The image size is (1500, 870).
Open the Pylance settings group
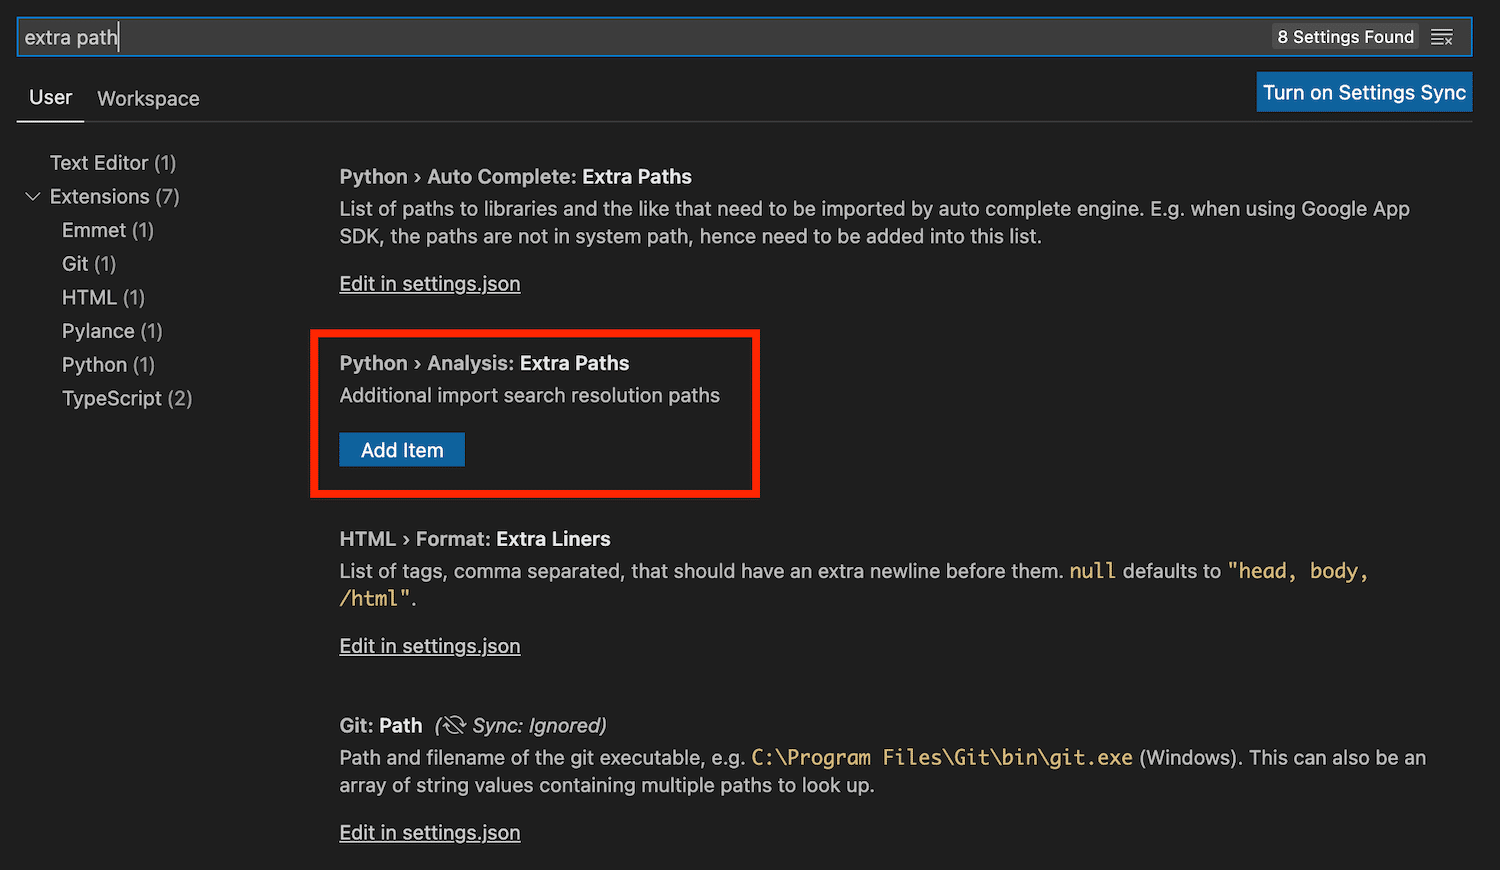111,331
